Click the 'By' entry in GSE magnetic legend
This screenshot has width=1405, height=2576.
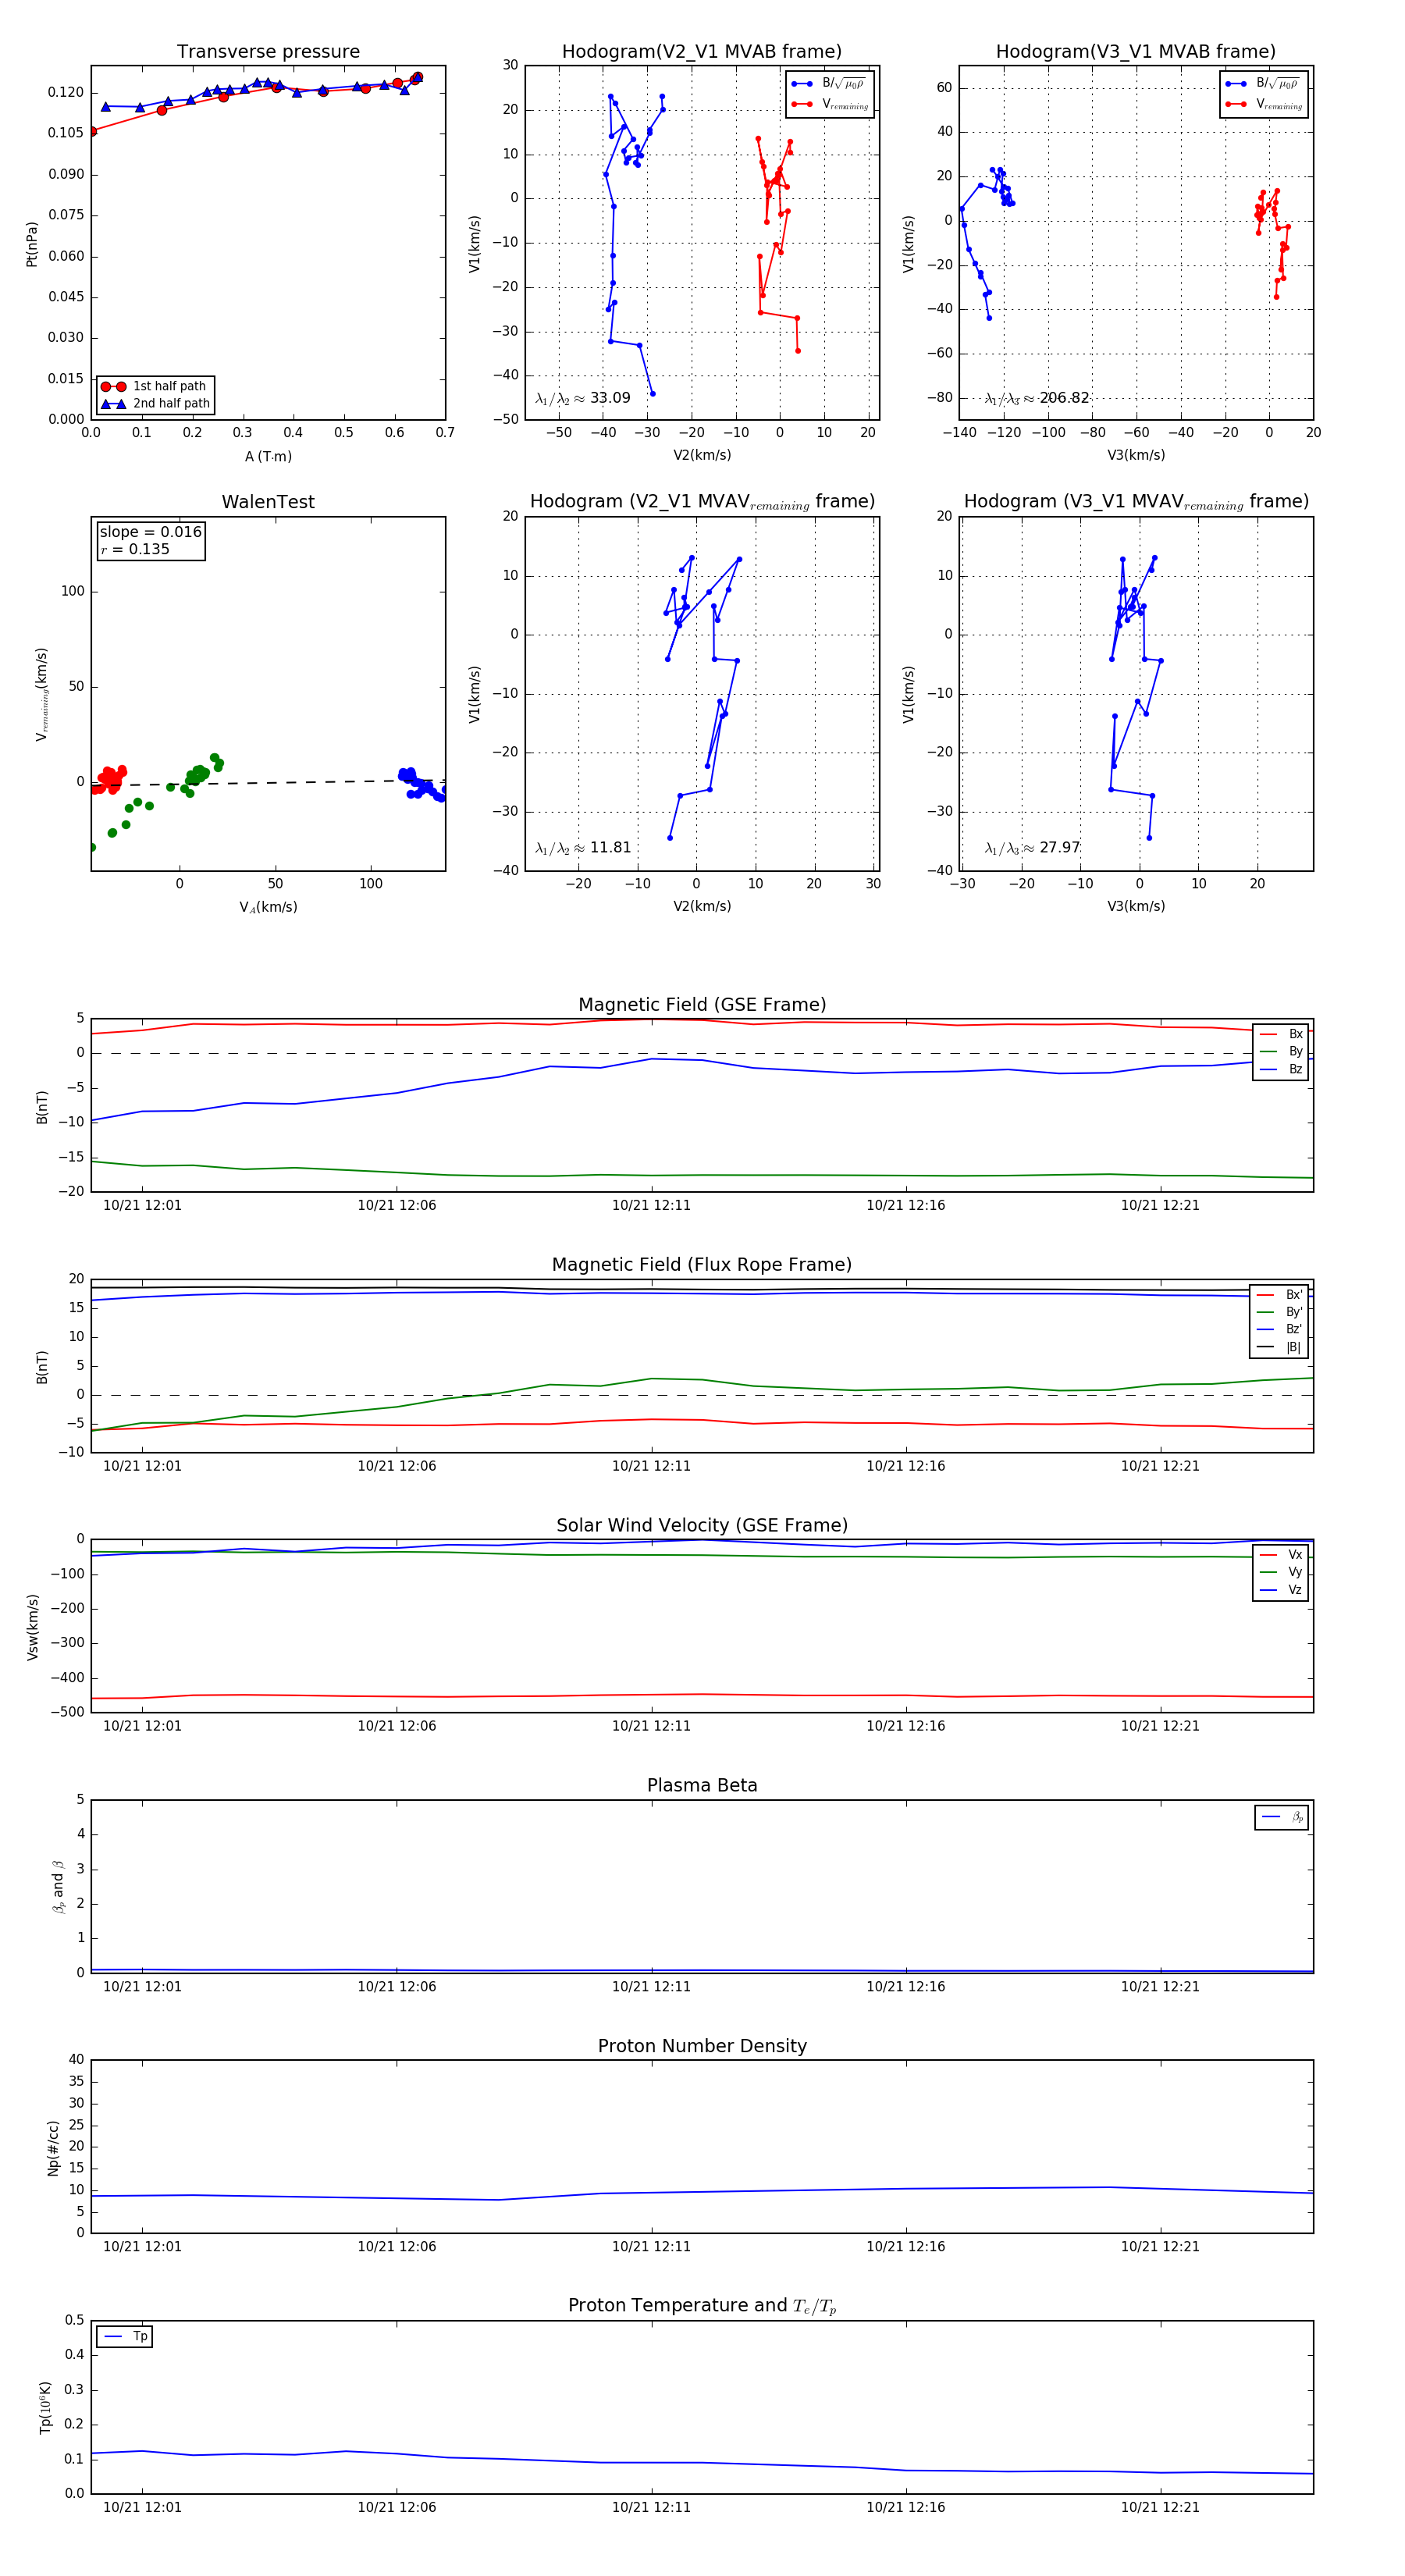1282,1051
